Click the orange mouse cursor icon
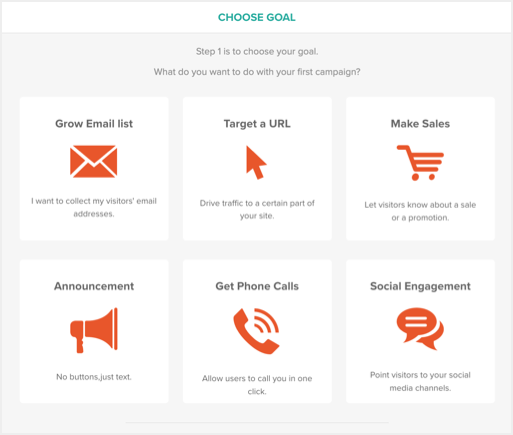 (x=256, y=163)
